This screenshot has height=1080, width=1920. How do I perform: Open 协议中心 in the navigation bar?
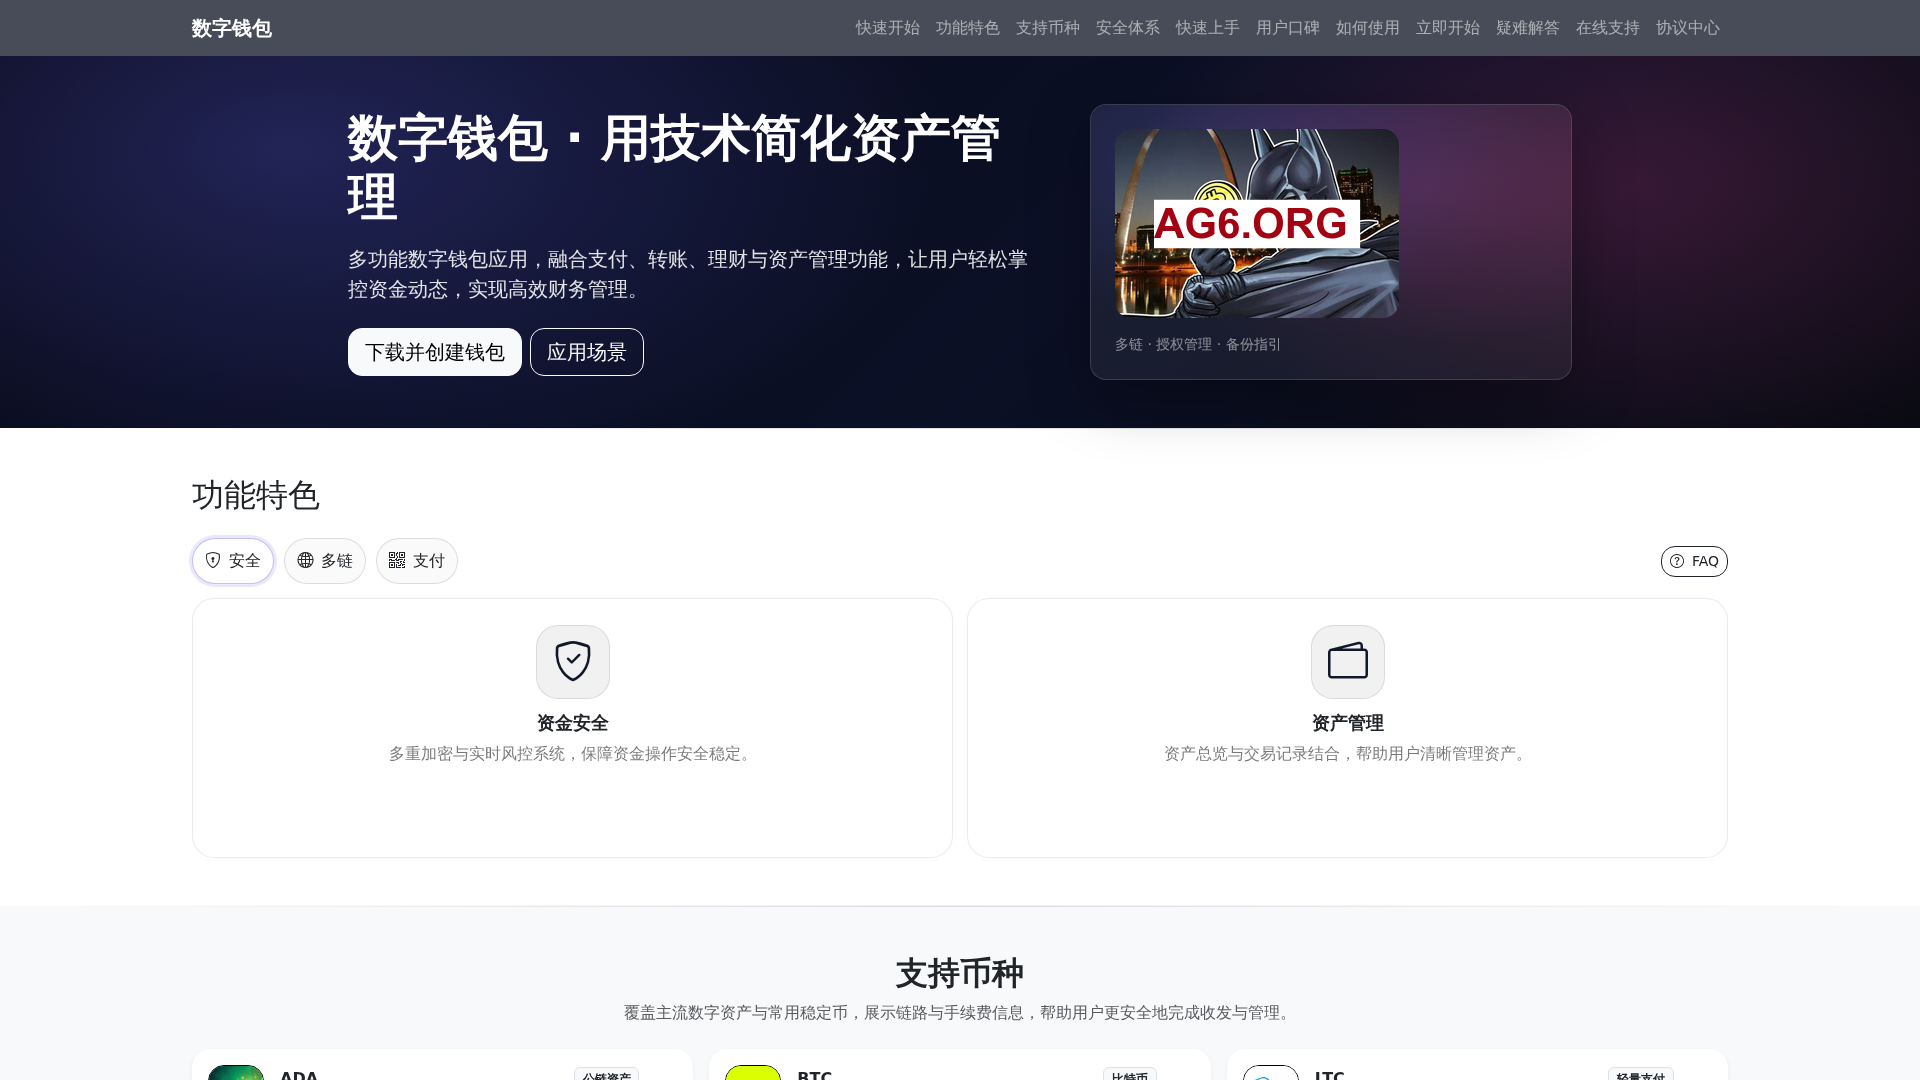tap(1688, 28)
